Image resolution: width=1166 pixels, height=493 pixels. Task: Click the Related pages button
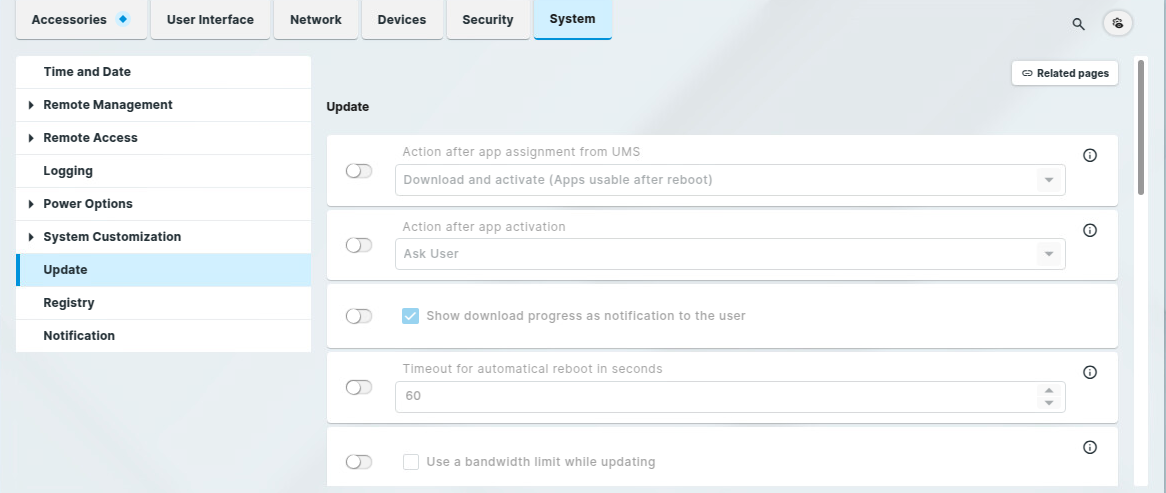click(1065, 73)
